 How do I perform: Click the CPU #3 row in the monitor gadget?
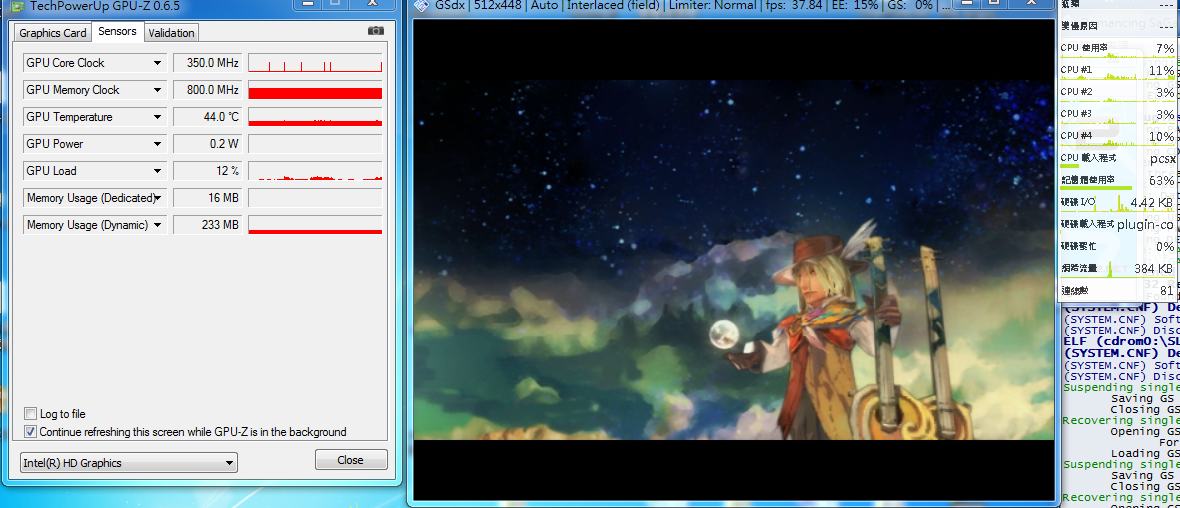pos(1118,114)
